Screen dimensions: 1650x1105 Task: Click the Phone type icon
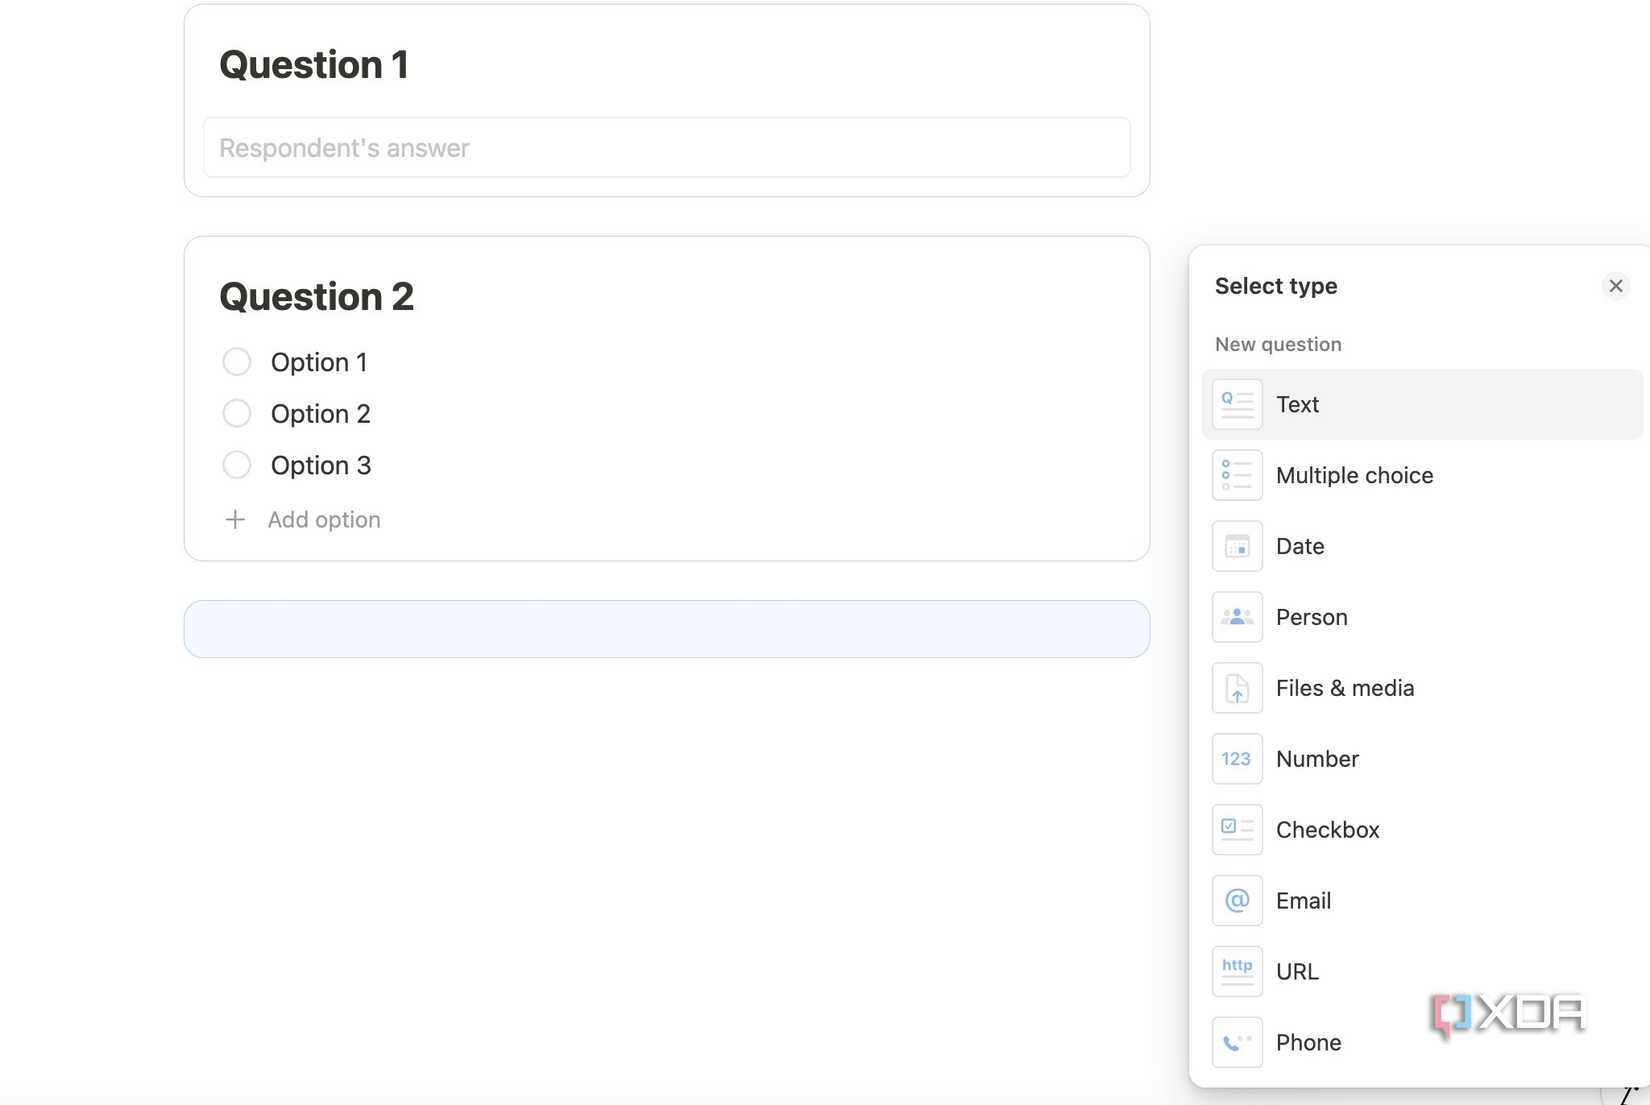1237,1042
